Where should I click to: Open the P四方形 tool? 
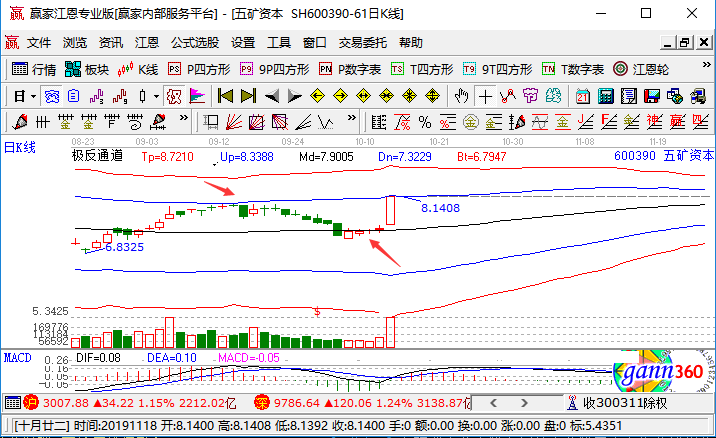(x=199, y=69)
